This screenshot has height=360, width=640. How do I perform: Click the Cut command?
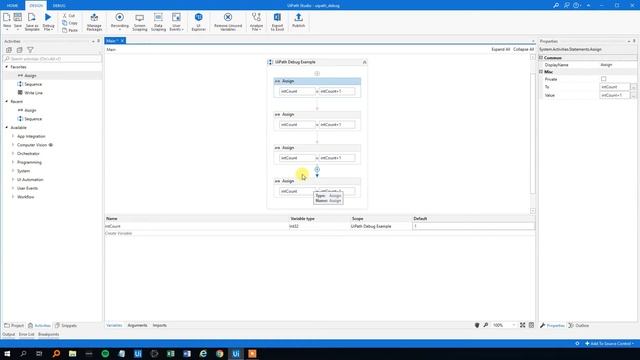(69, 16)
